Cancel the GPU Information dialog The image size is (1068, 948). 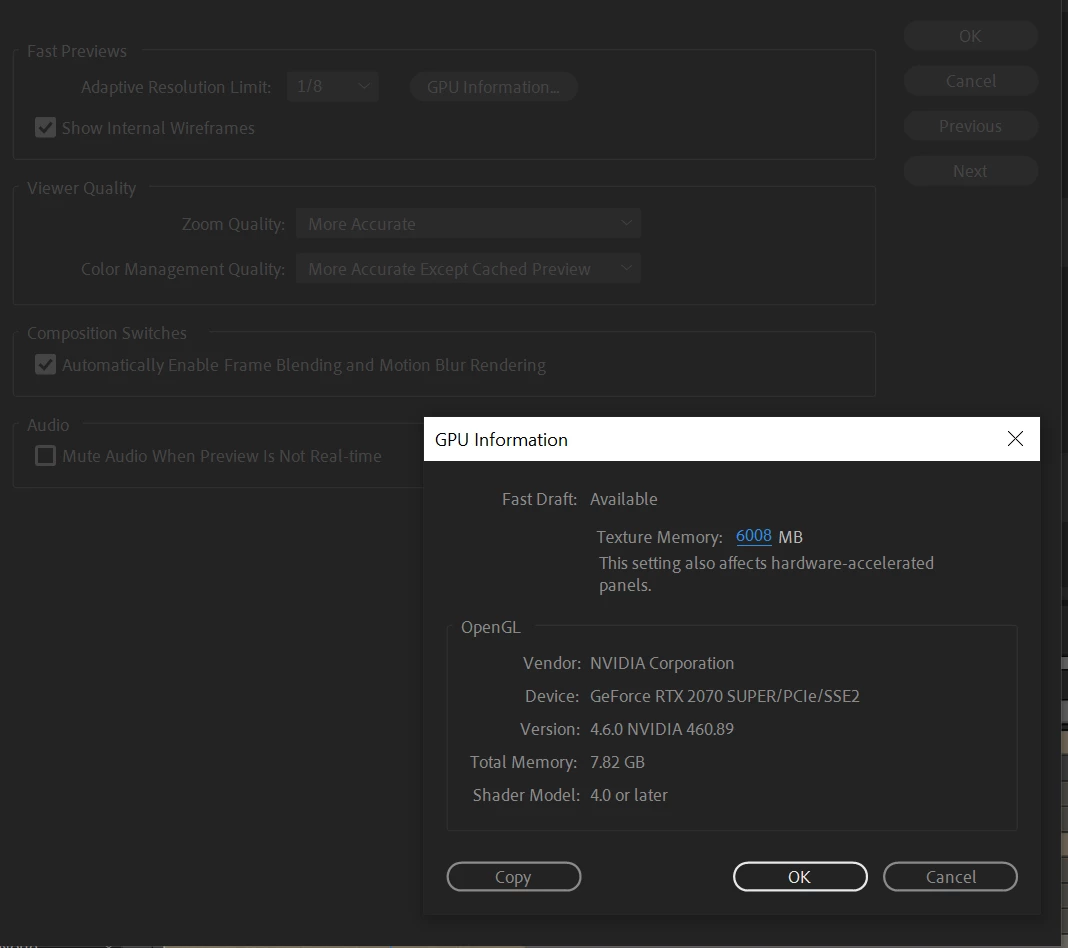tap(950, 876)
